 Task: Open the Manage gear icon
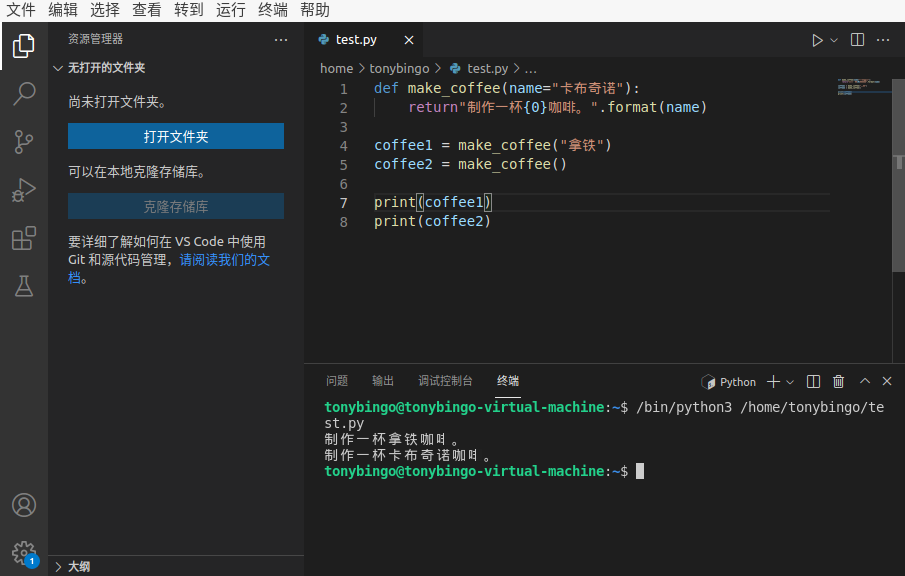pyautogui.click(x=24, y=553)
